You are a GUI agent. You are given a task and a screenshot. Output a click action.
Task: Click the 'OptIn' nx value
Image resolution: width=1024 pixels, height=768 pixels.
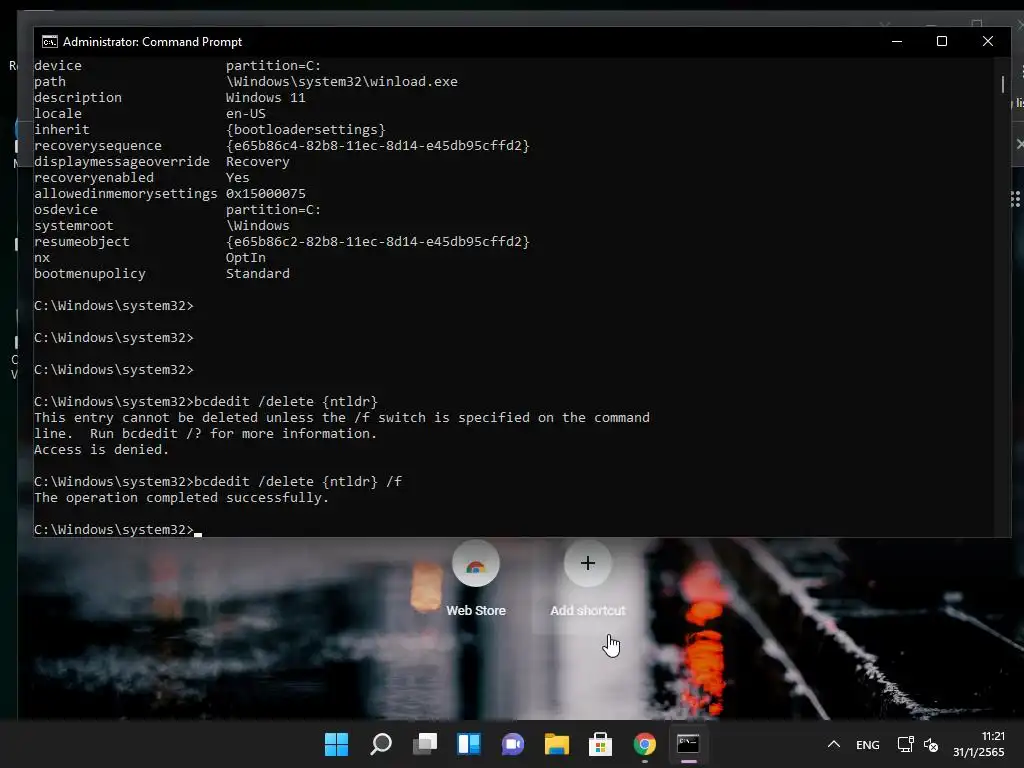pyautogui.click(x=246, y=257)
